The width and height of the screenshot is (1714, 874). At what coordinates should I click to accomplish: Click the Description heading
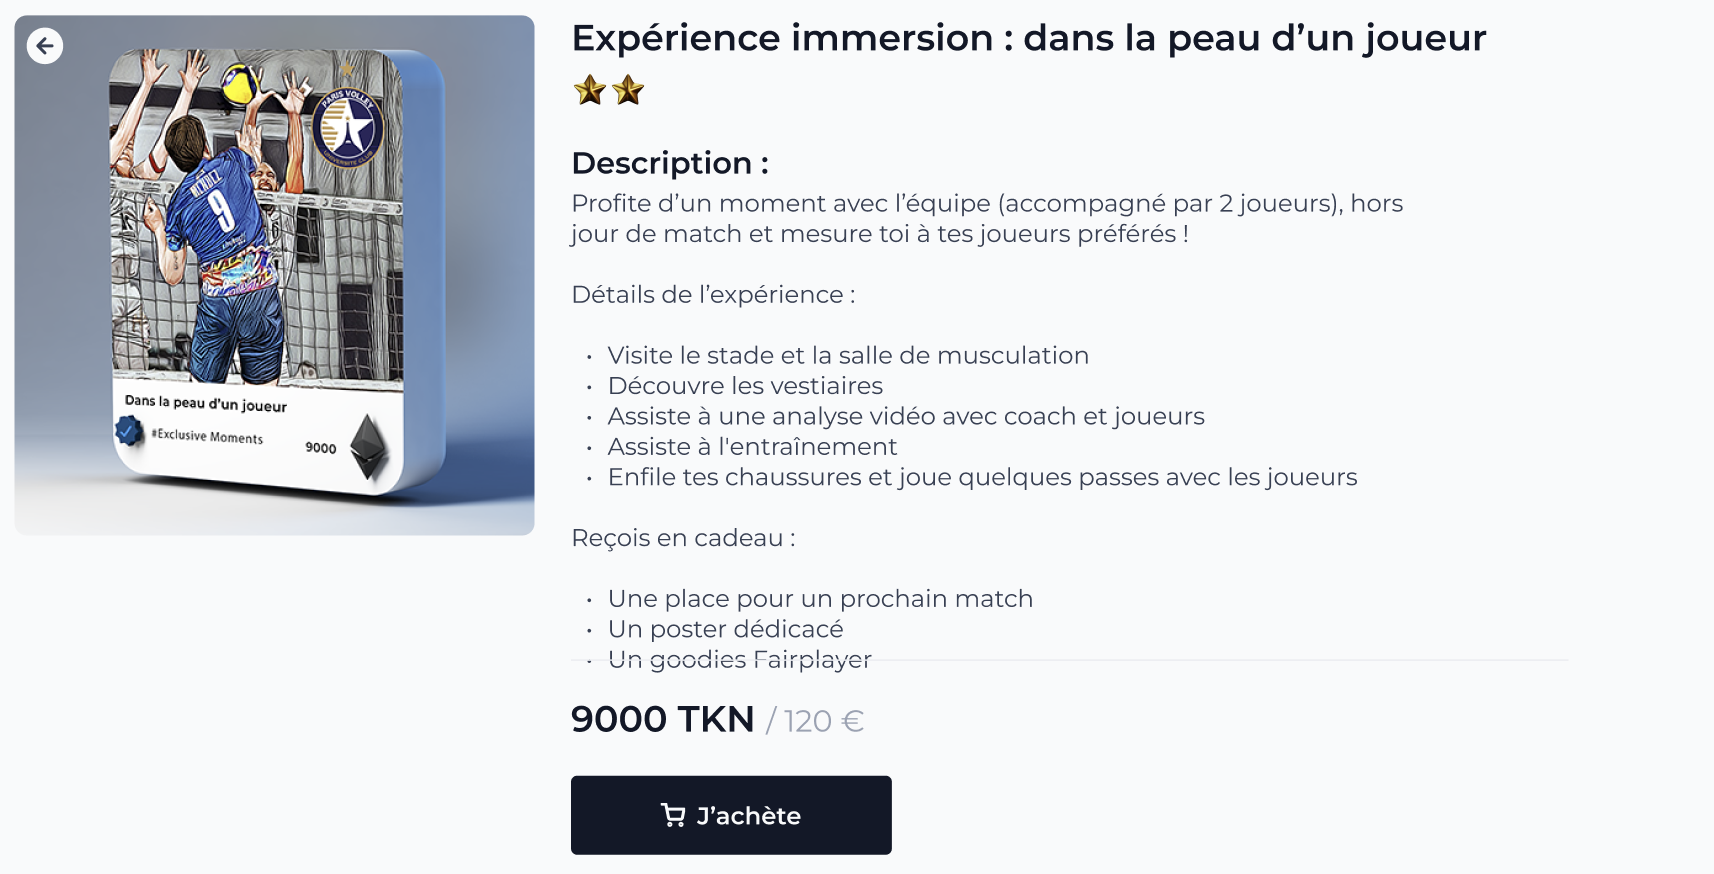[x=670, y=163]
